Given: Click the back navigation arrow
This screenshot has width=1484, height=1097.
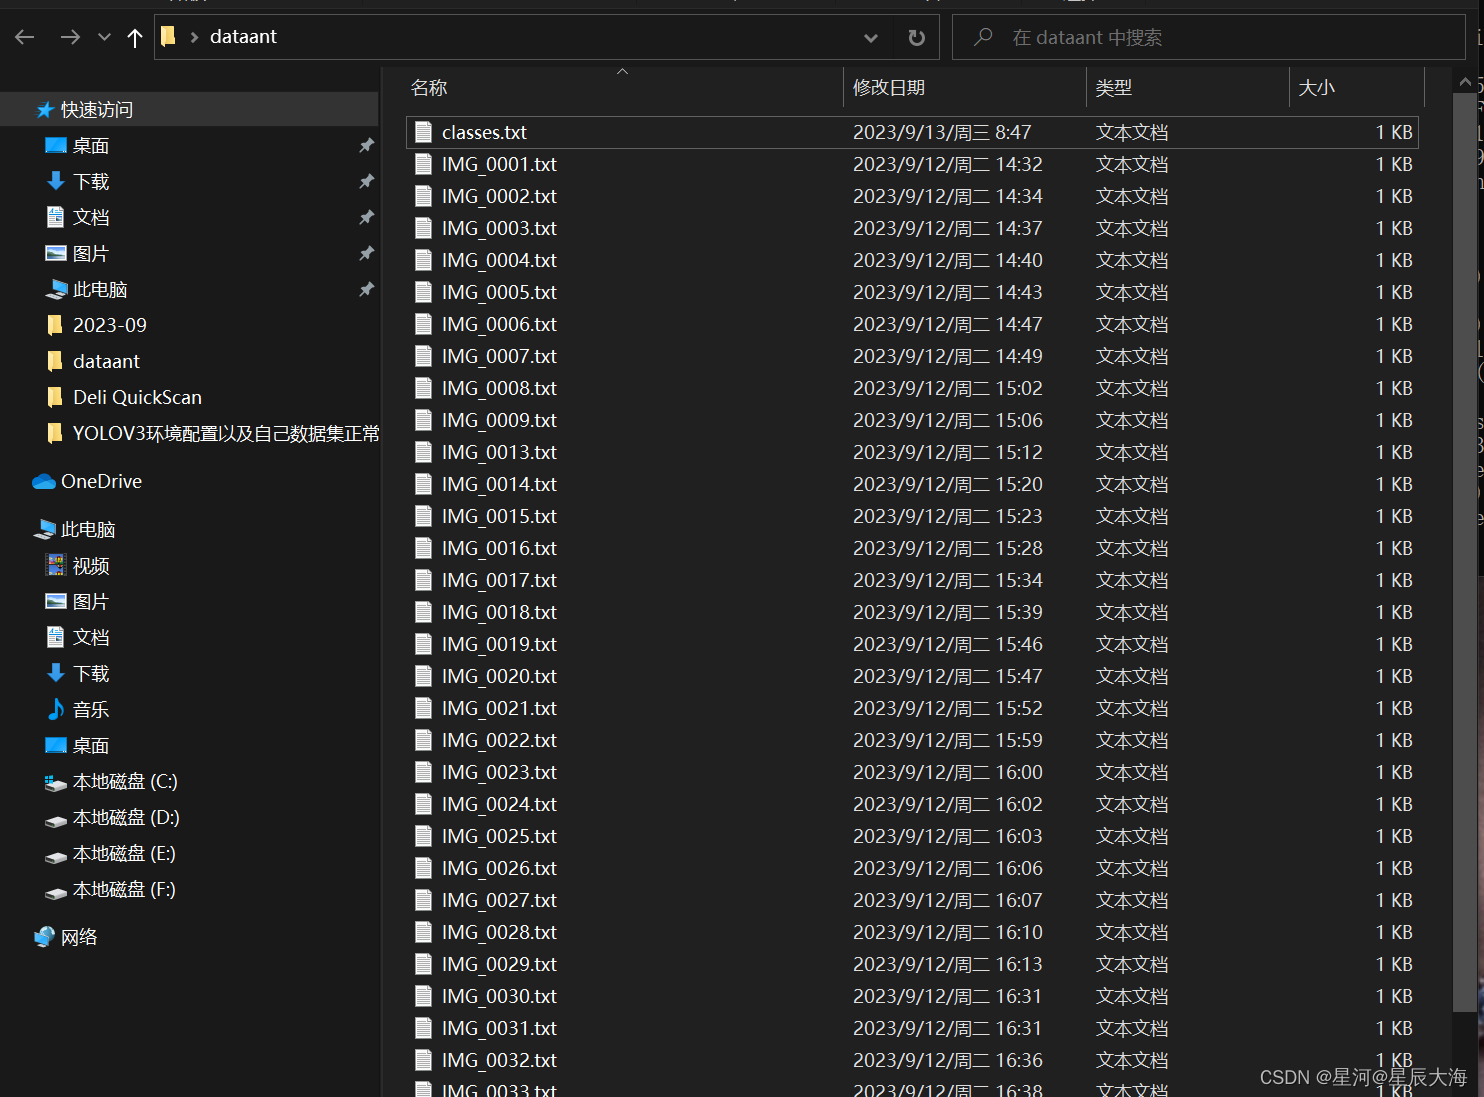Looking at the screenshot, I should coord(24,37).
